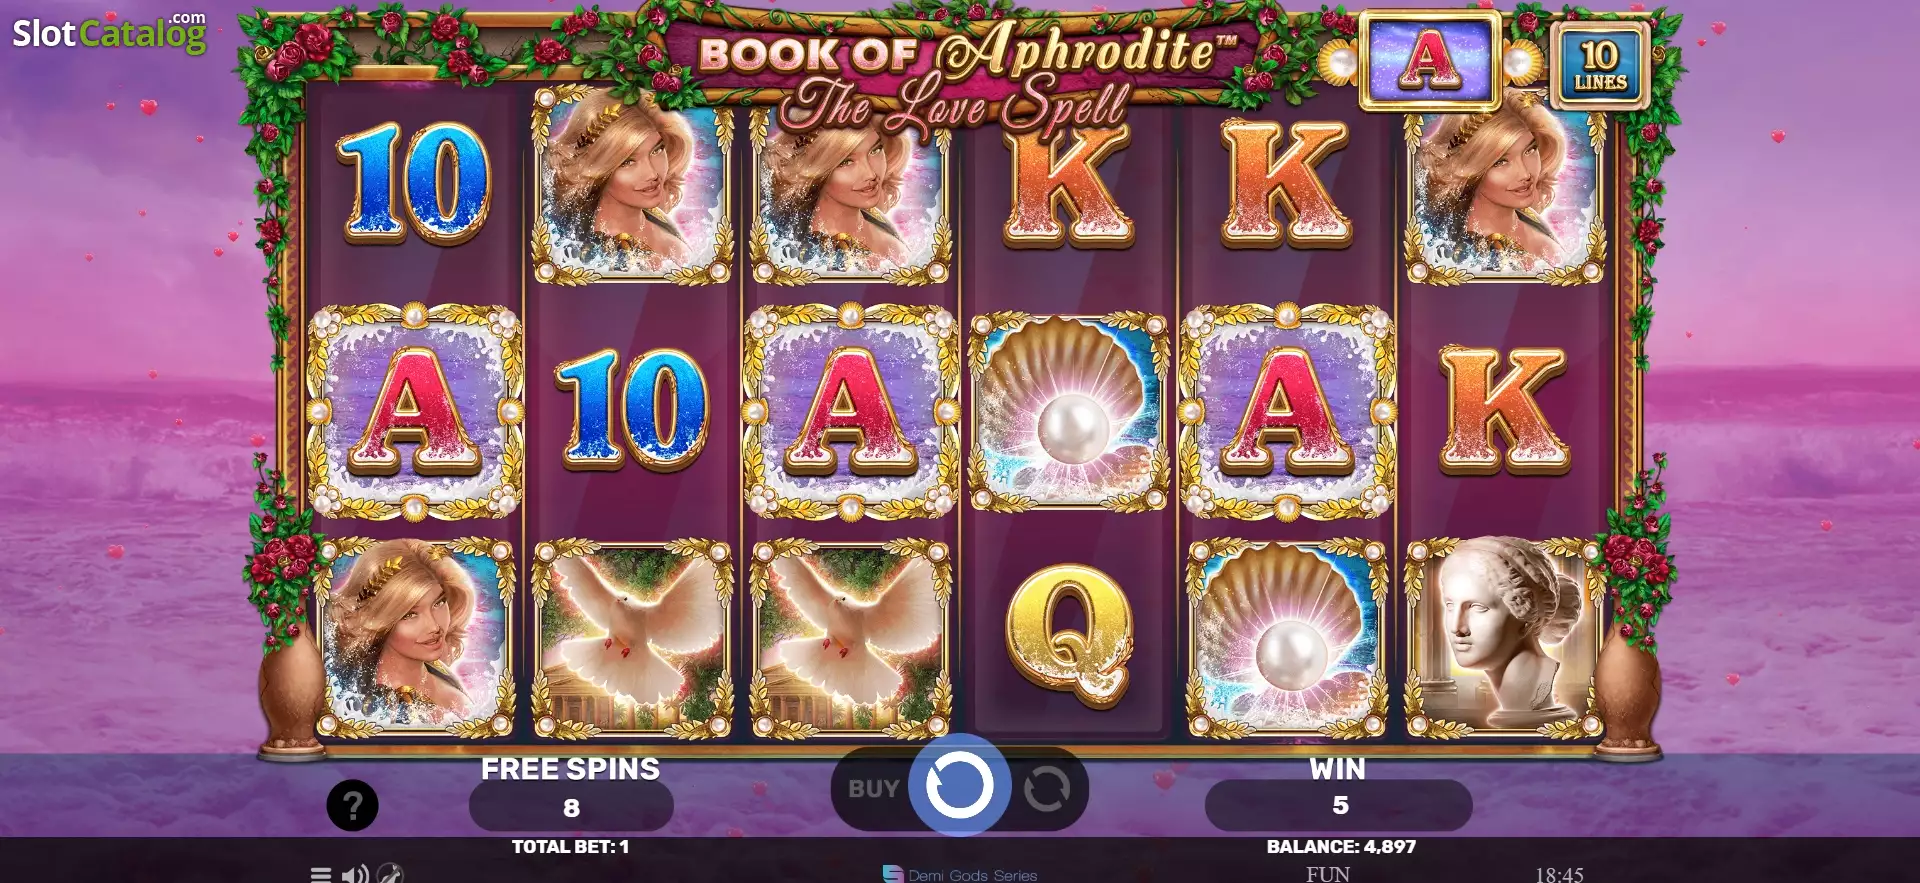This screenshot has height=883, width=1920.
Task: Click the main spin button
Action: [x=959, y=785]
